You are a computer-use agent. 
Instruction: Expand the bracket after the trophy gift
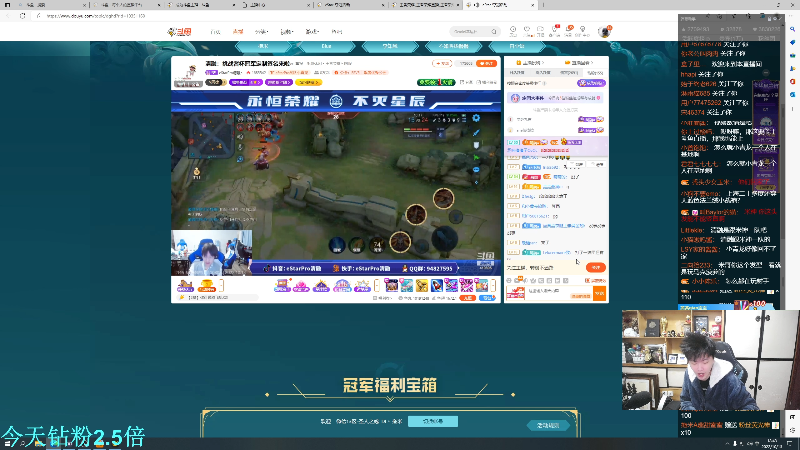pyautogui.click(x=221, y=286)
